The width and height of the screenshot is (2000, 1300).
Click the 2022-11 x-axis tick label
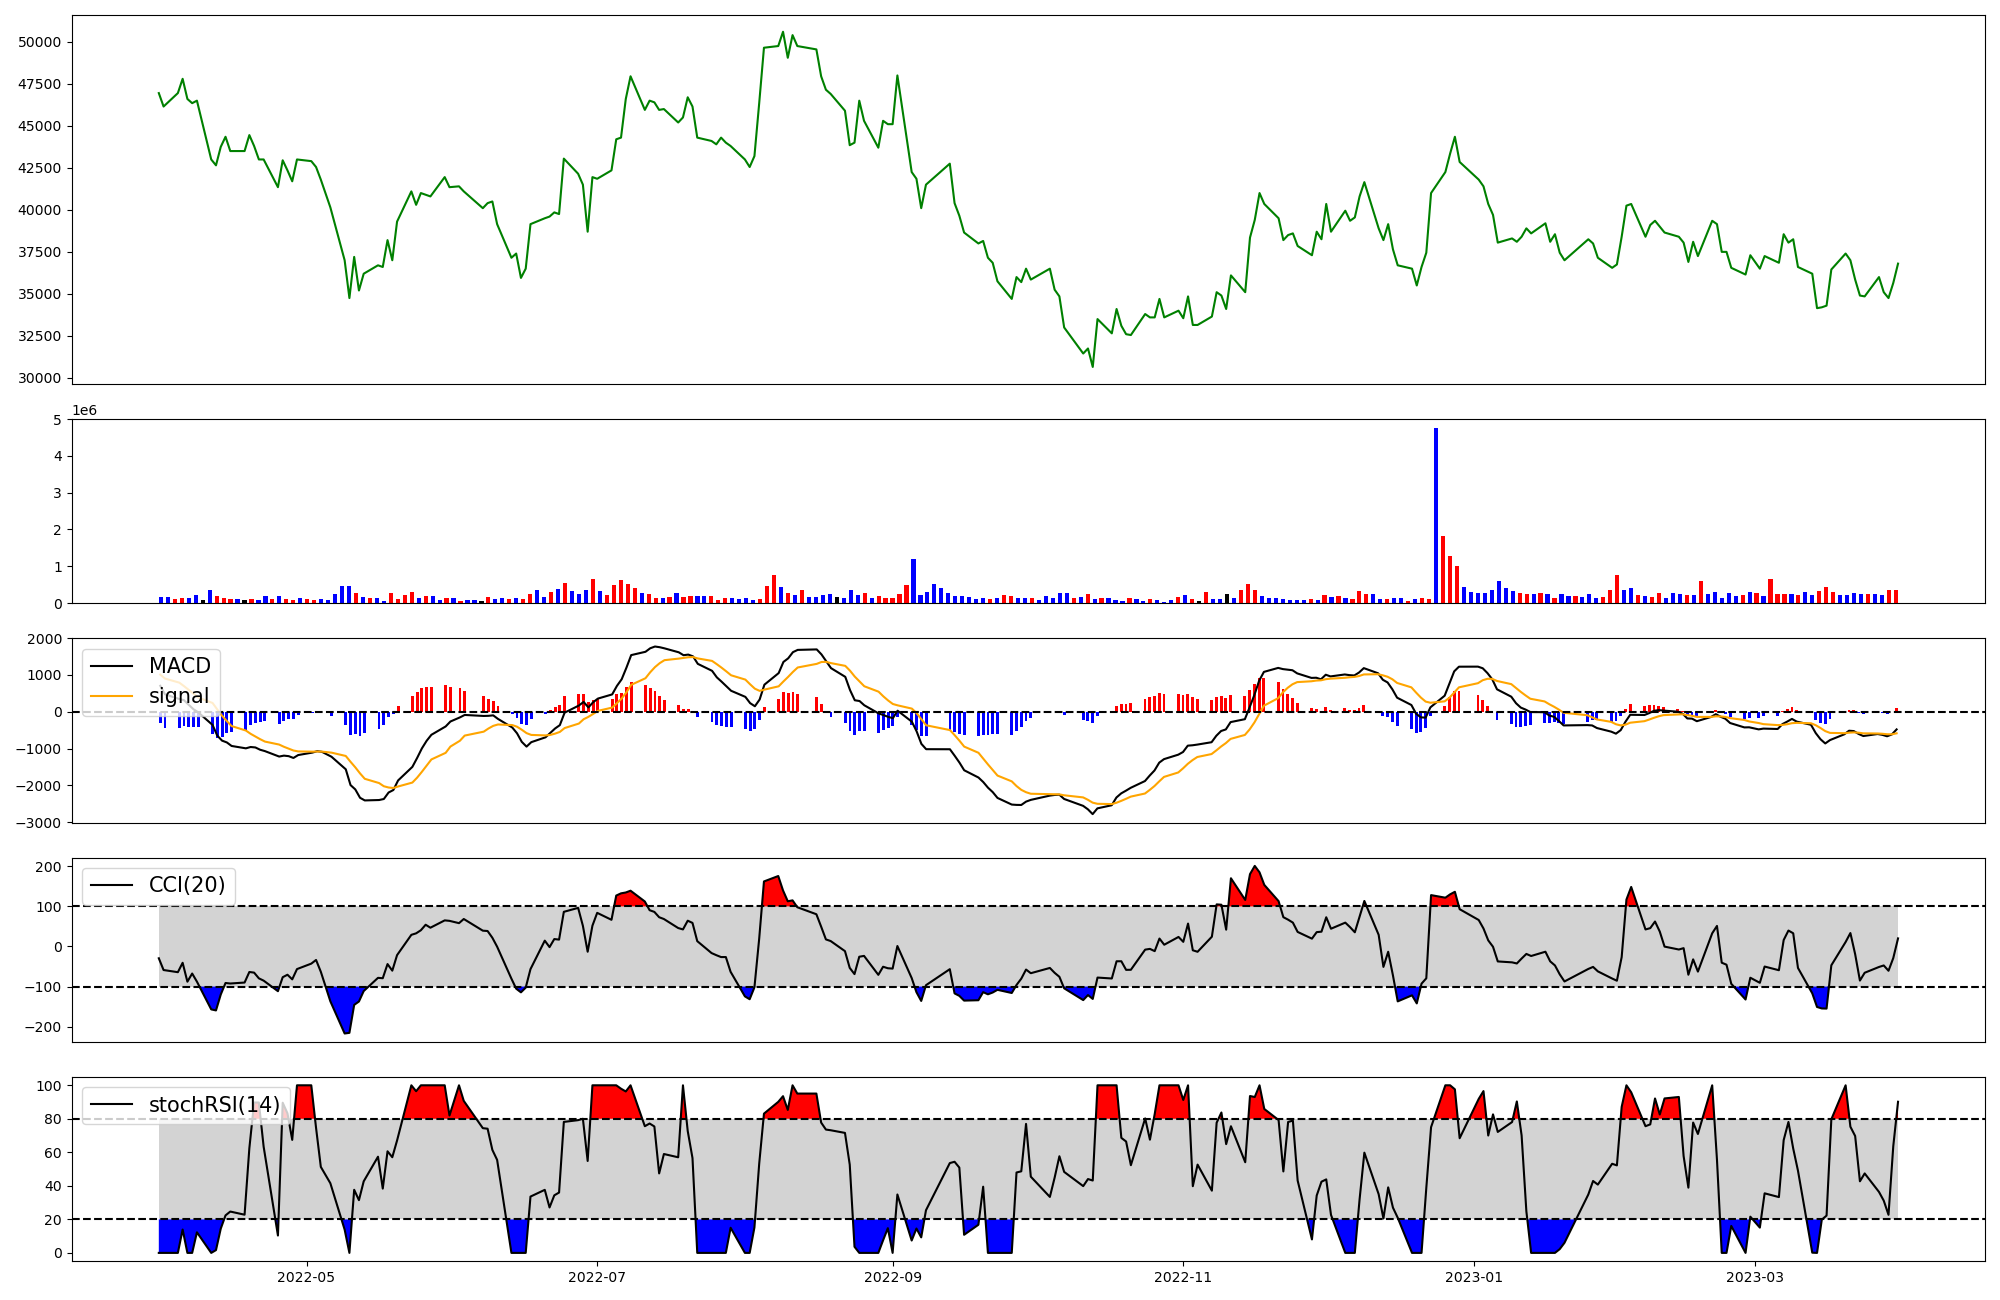(1183, 1277)
